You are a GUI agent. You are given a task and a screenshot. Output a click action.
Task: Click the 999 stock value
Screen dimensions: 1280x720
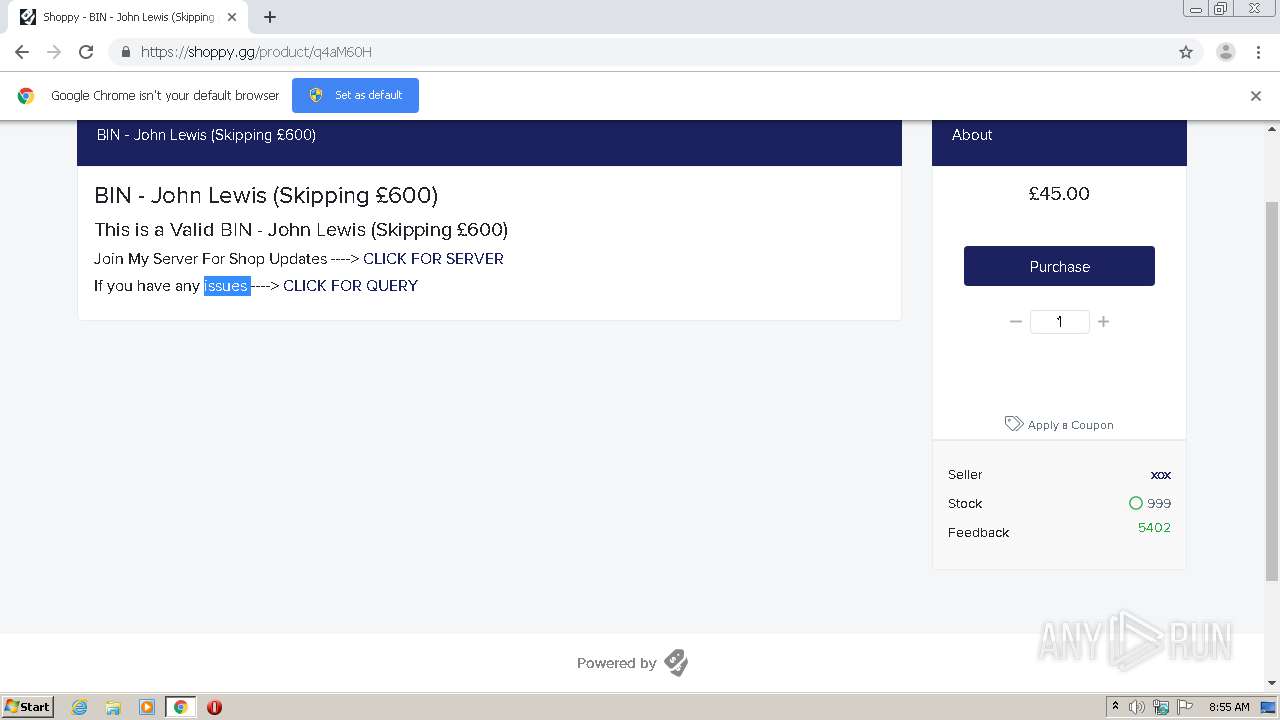click(x=1158, y=503)
